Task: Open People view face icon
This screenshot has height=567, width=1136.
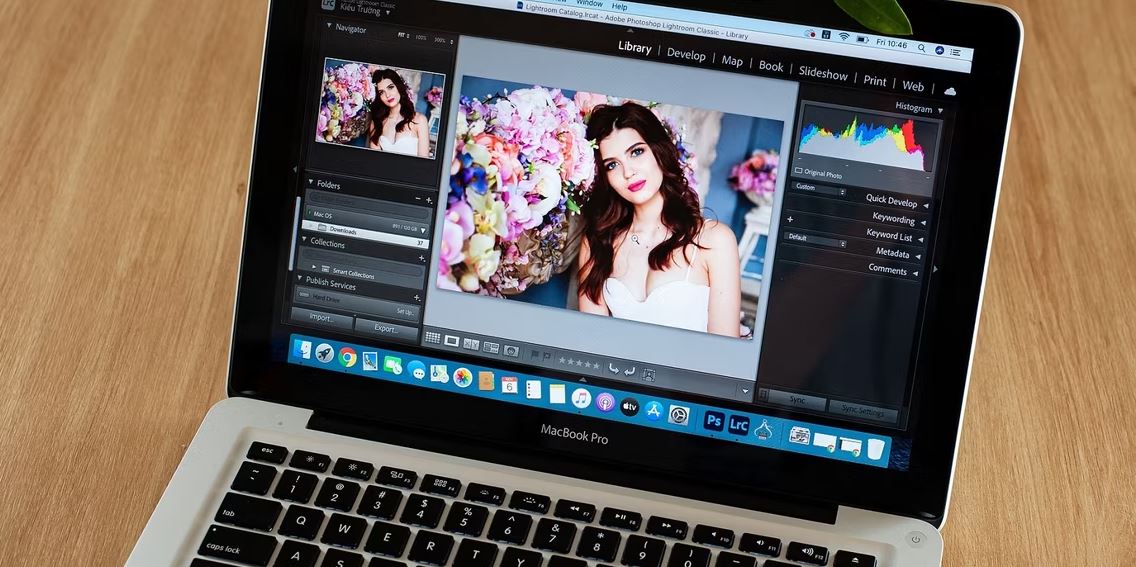Action: [x=511, y=351]
